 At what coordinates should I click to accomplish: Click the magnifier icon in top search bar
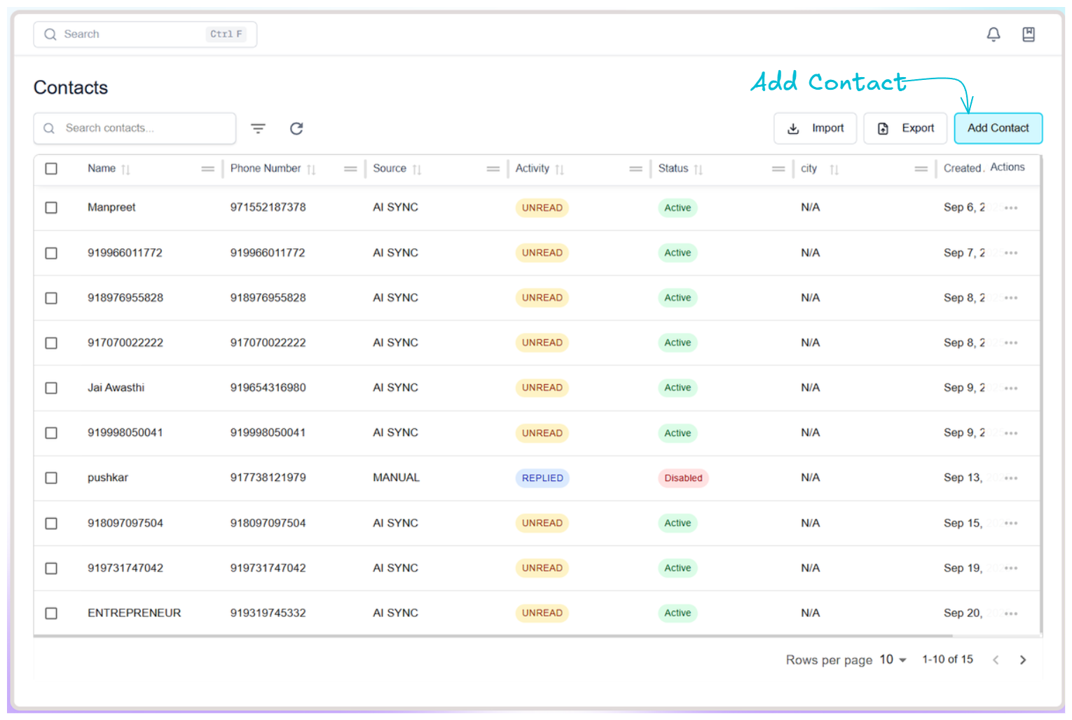49,34
